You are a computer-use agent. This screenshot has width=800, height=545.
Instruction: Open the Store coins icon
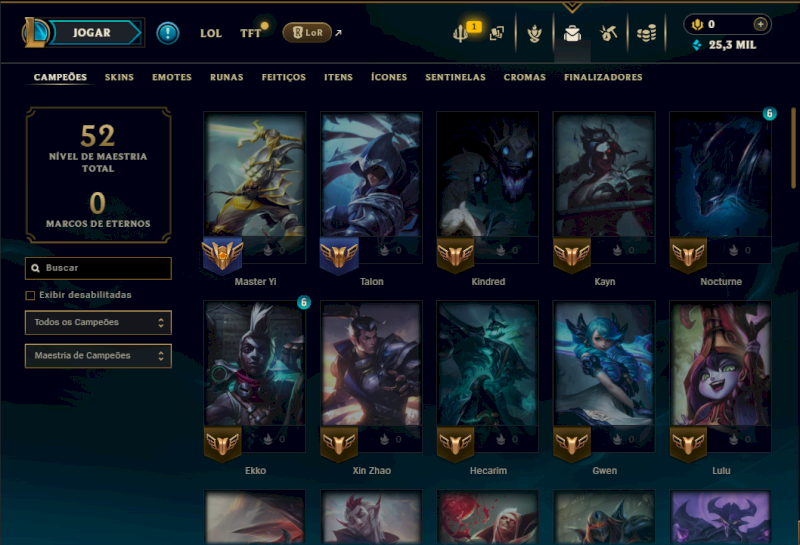(x=646, y=34)
